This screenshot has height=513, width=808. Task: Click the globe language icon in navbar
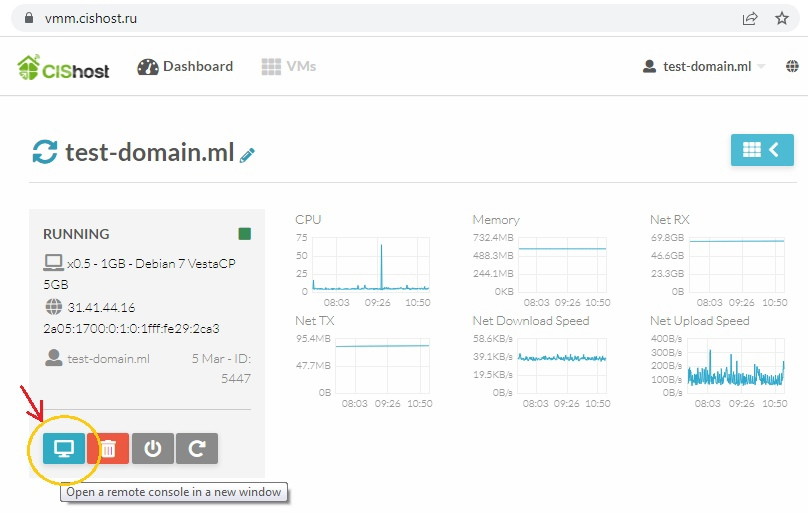792,67
